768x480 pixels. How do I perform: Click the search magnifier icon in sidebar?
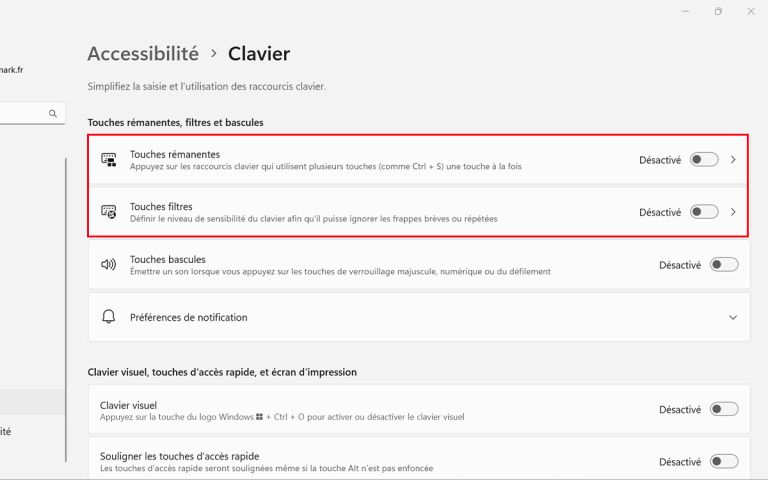pyautogui.click(x=53, y=114)
